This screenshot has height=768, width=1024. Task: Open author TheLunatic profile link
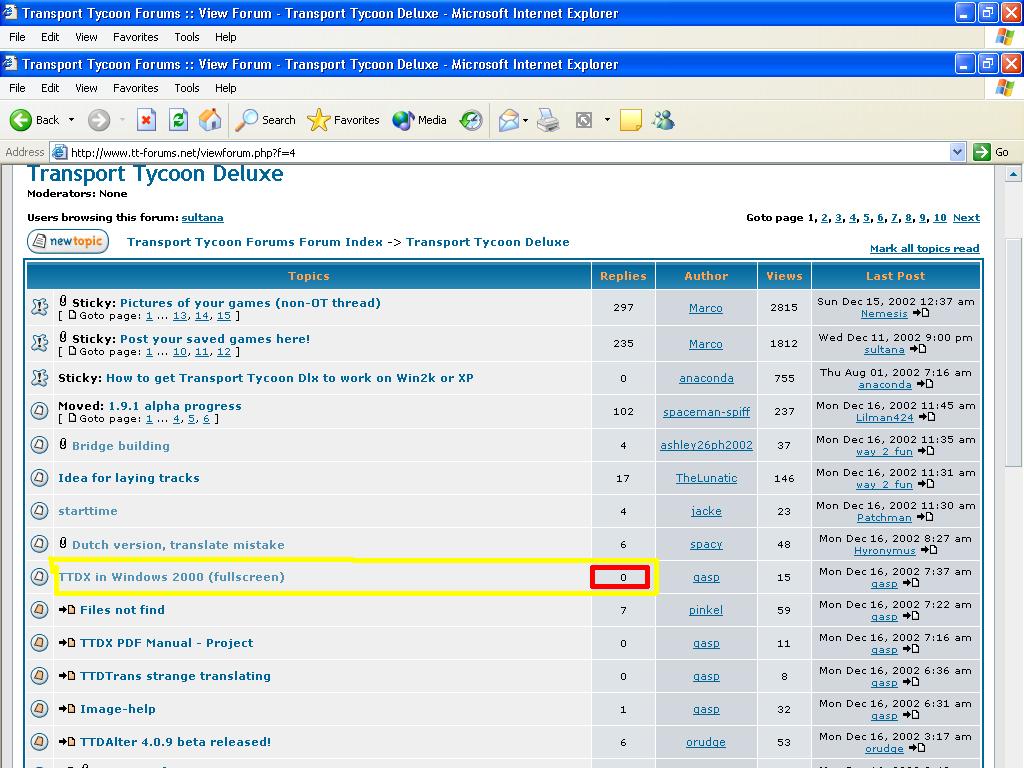pyautogui.click(x=706, y=477)
